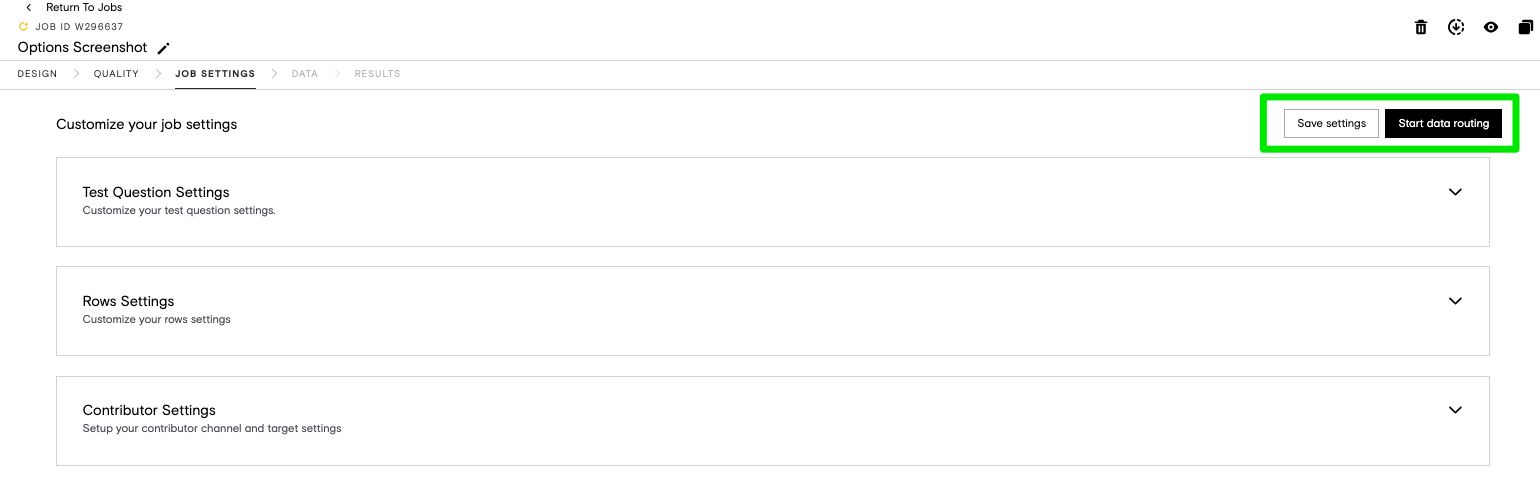Toggle job preview with the eye icon
Image resolution: width=1540 pixels, height=491 pixels.
point(1491,27)
